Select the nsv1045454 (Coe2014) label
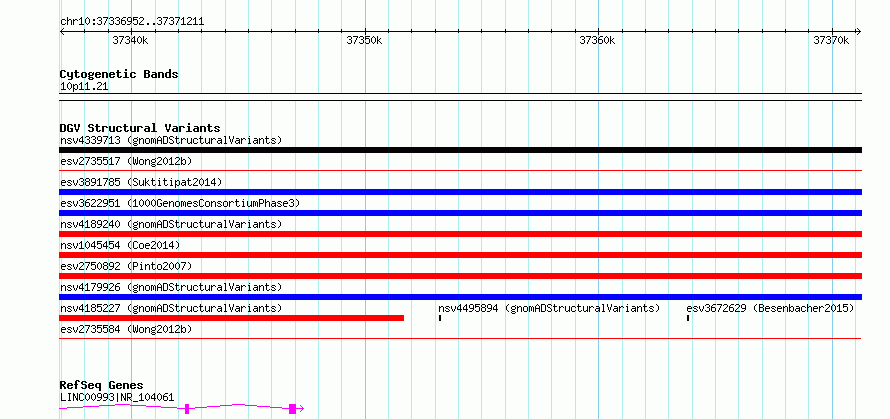The height and width of the screenshot is (419, 890). coord(120,245)
